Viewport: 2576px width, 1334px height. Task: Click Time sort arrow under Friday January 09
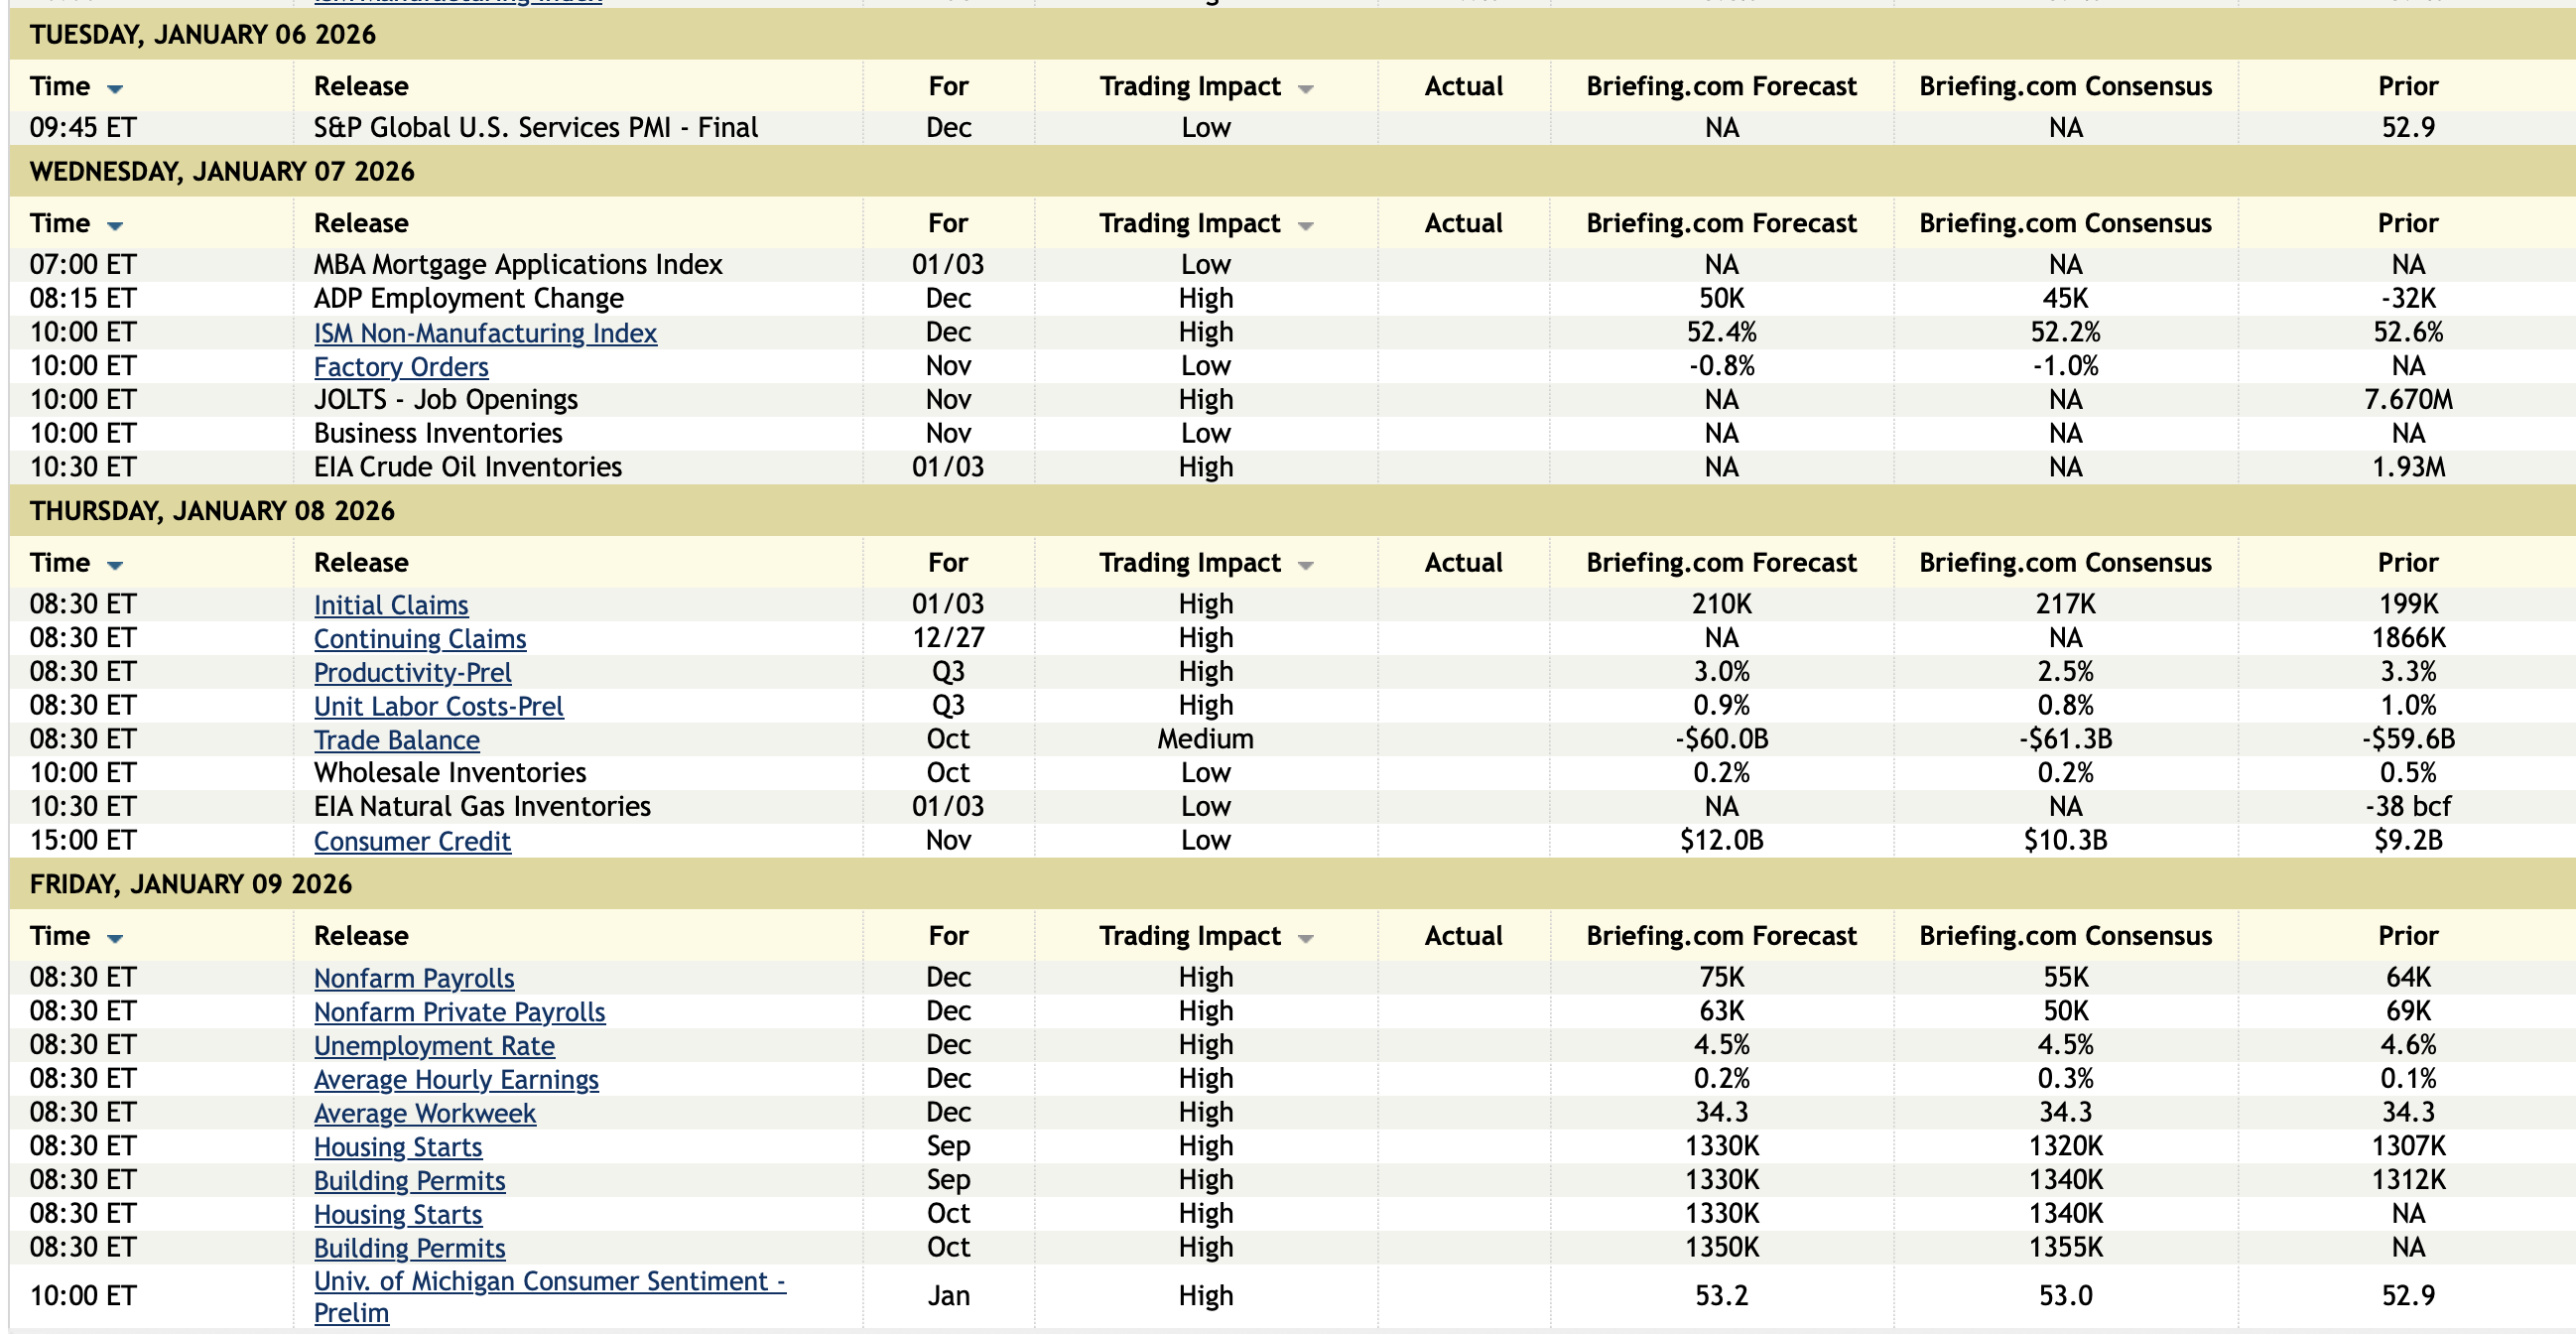tap(115, 938)
